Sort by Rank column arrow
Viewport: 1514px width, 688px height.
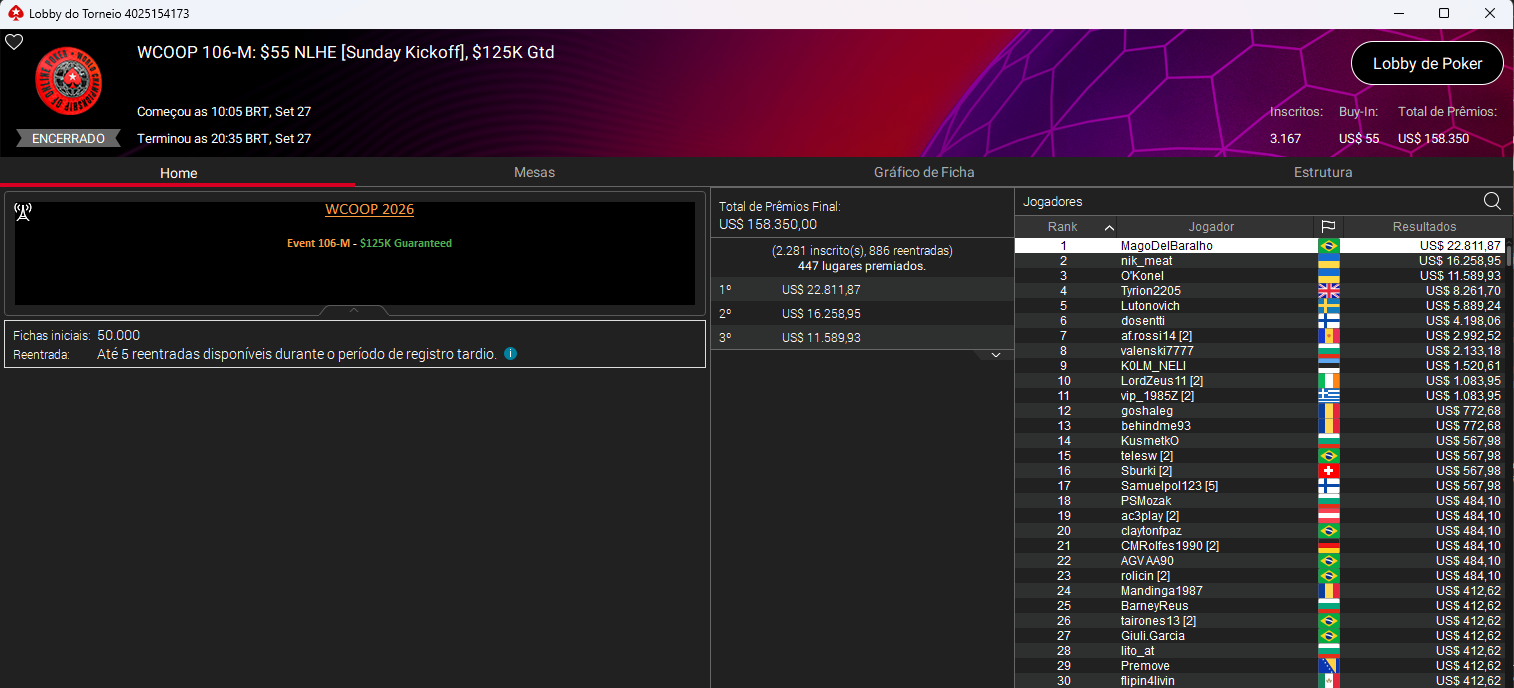(1109, 228)
